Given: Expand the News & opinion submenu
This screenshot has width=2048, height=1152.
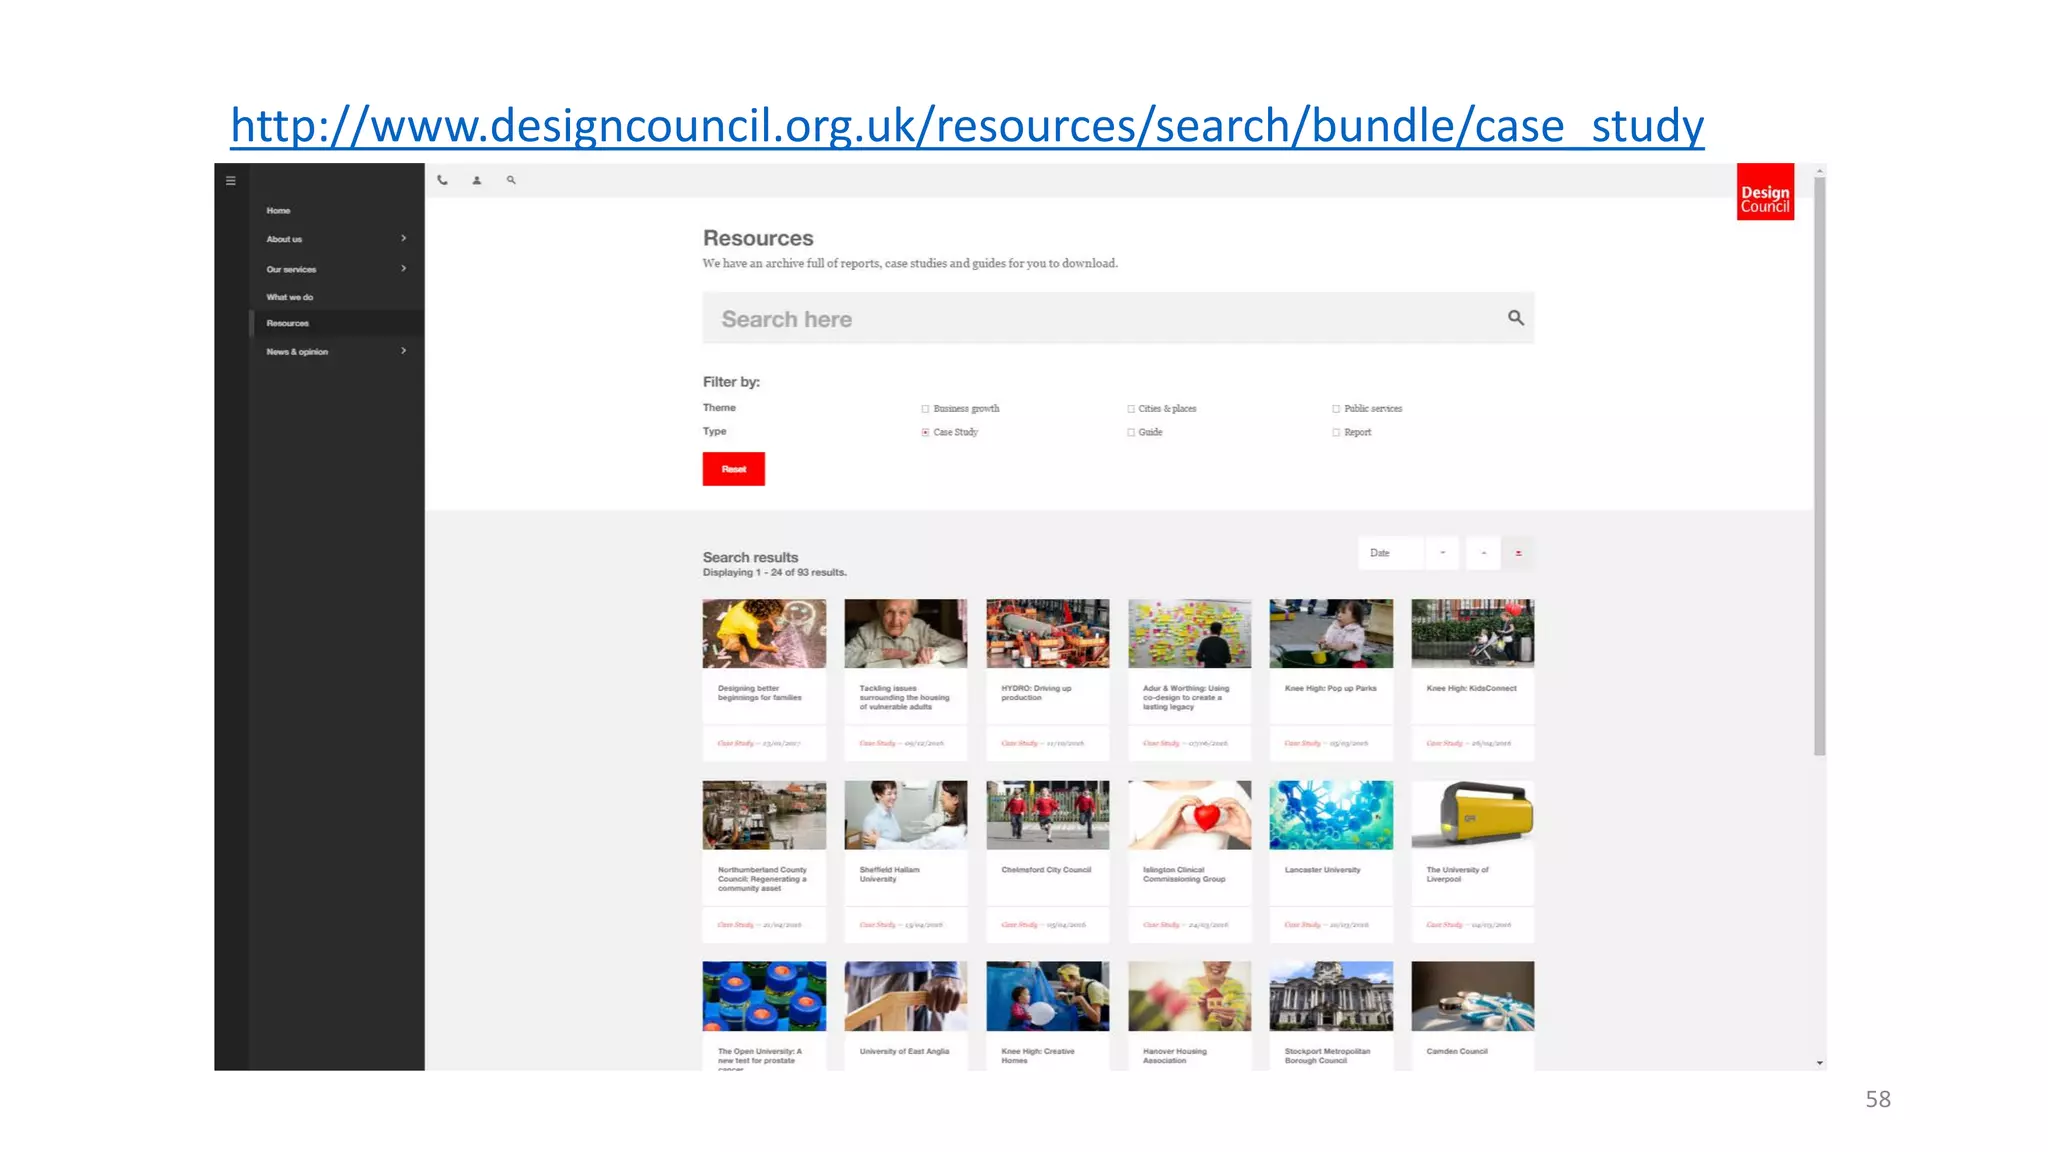Looking at the screenshot, I should (x=403, y=351).
